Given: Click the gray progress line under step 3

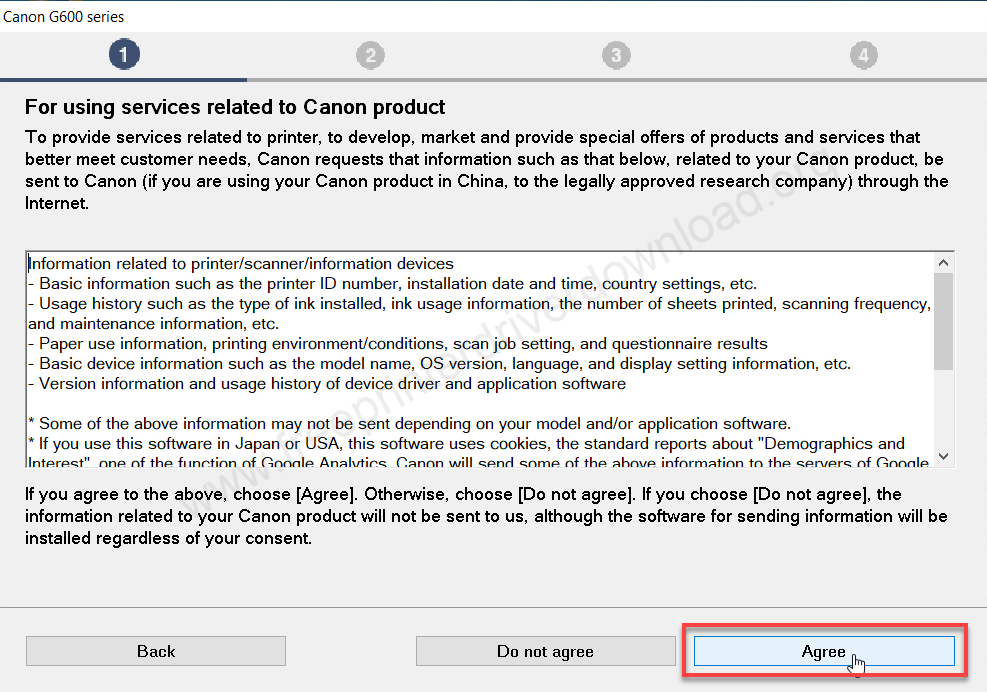Looking at the screenshot, I should tap(616, 80).
